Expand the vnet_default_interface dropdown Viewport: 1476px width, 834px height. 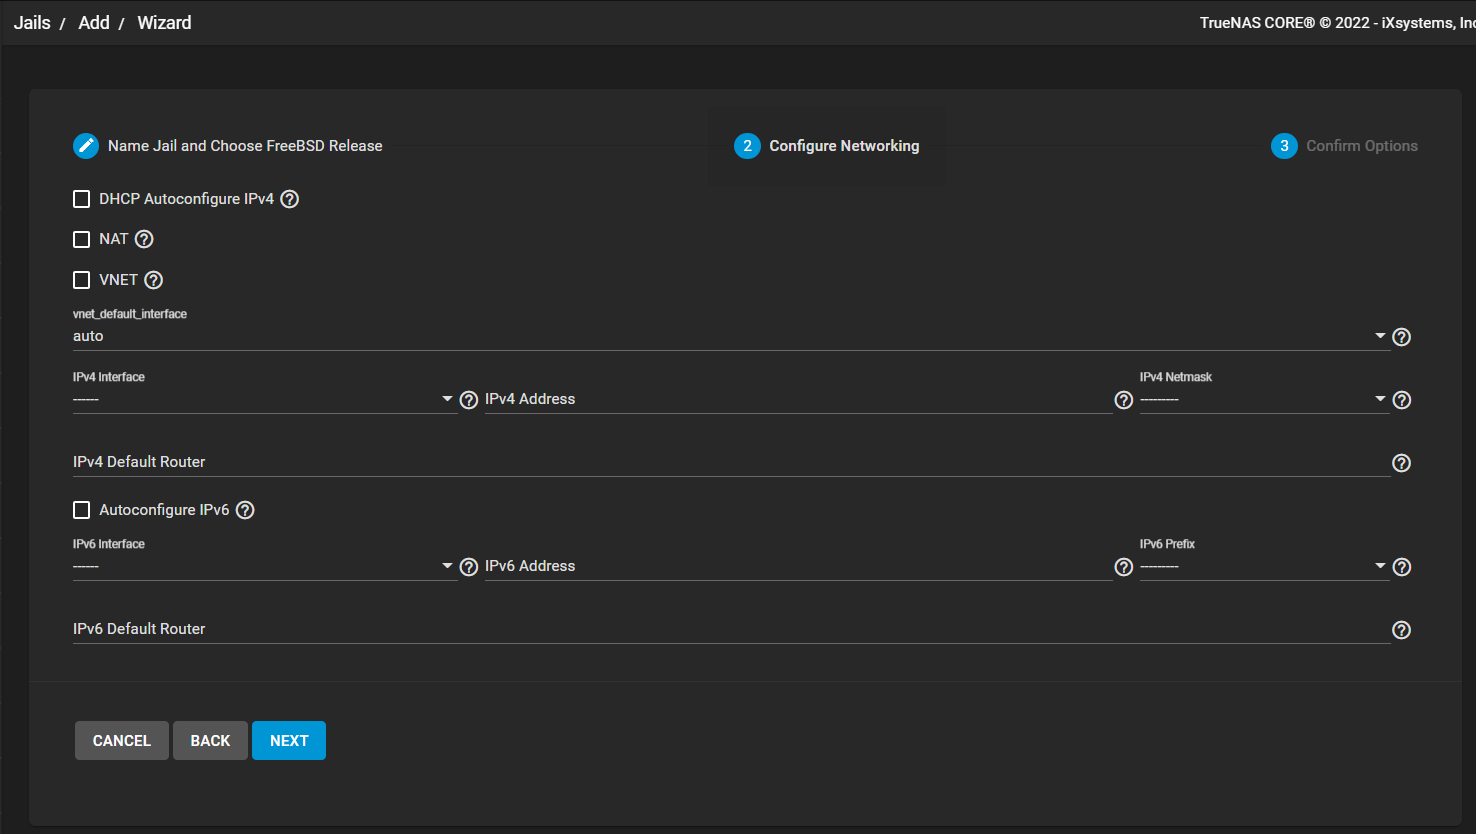728,336
